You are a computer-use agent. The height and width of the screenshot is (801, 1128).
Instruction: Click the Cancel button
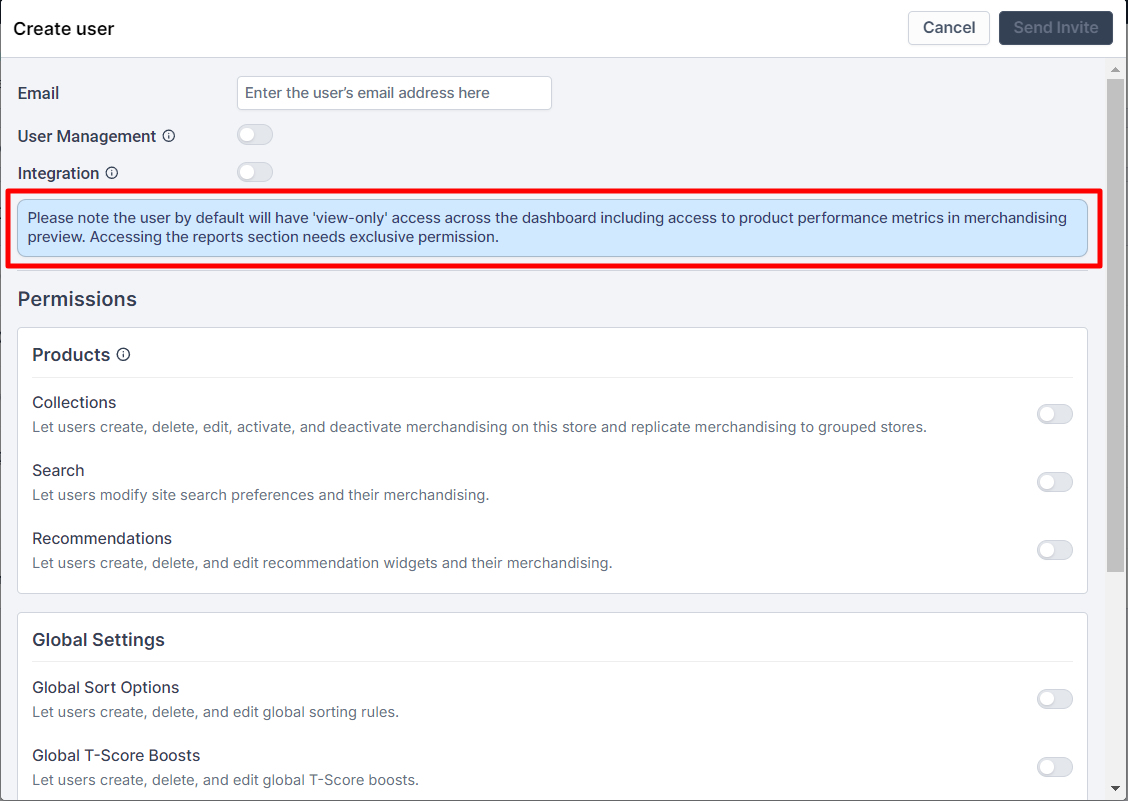(949, 27)
